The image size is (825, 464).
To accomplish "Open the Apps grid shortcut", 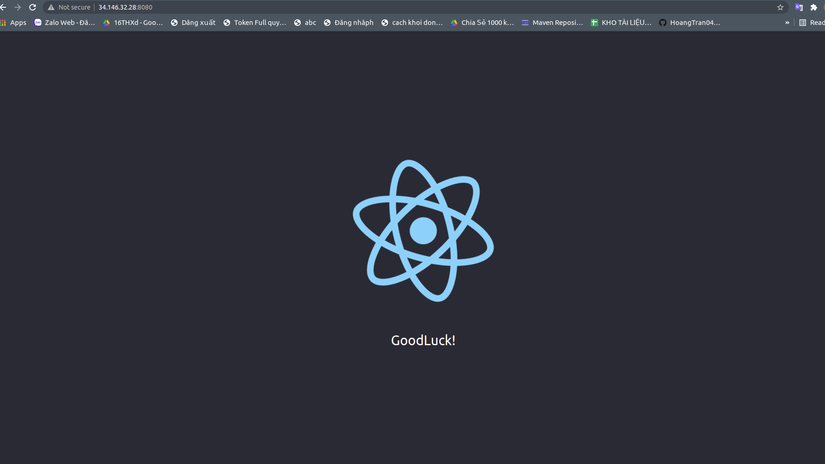I will coord(13,23).
